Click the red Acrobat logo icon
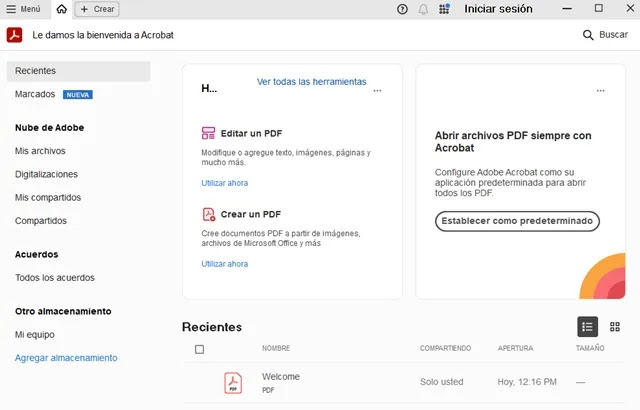This screenshot has width=640, height=410. (x=14, y=35)
